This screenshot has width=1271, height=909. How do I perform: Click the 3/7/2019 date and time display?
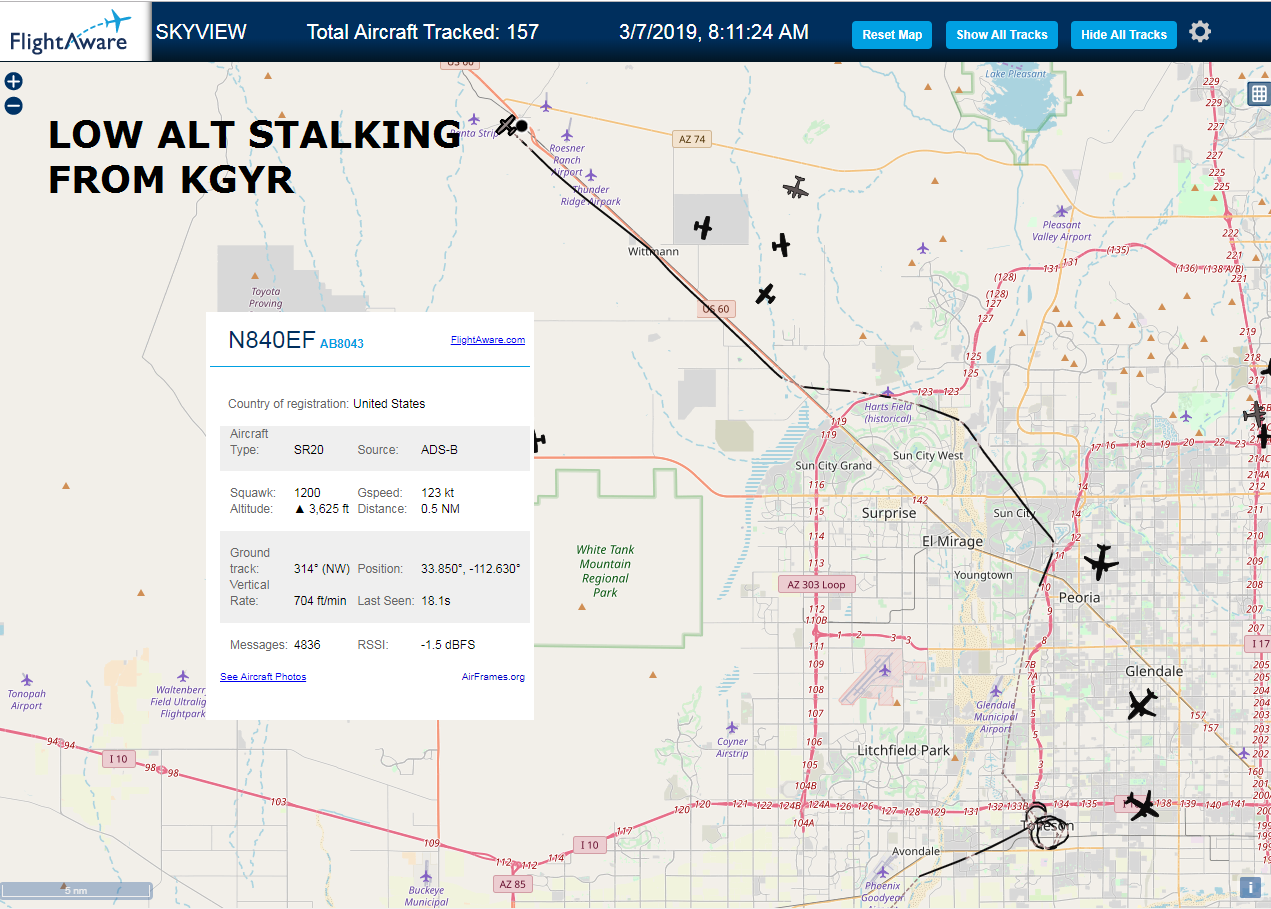(714, 32)
